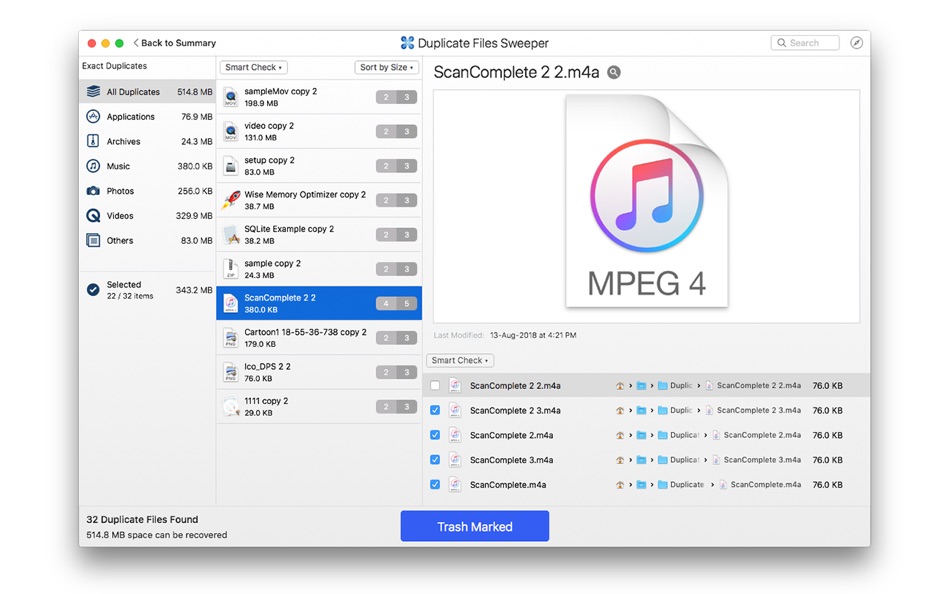Open Smart Check dropdown below Last Modified

pyautogui.click(x=460, y=360)
